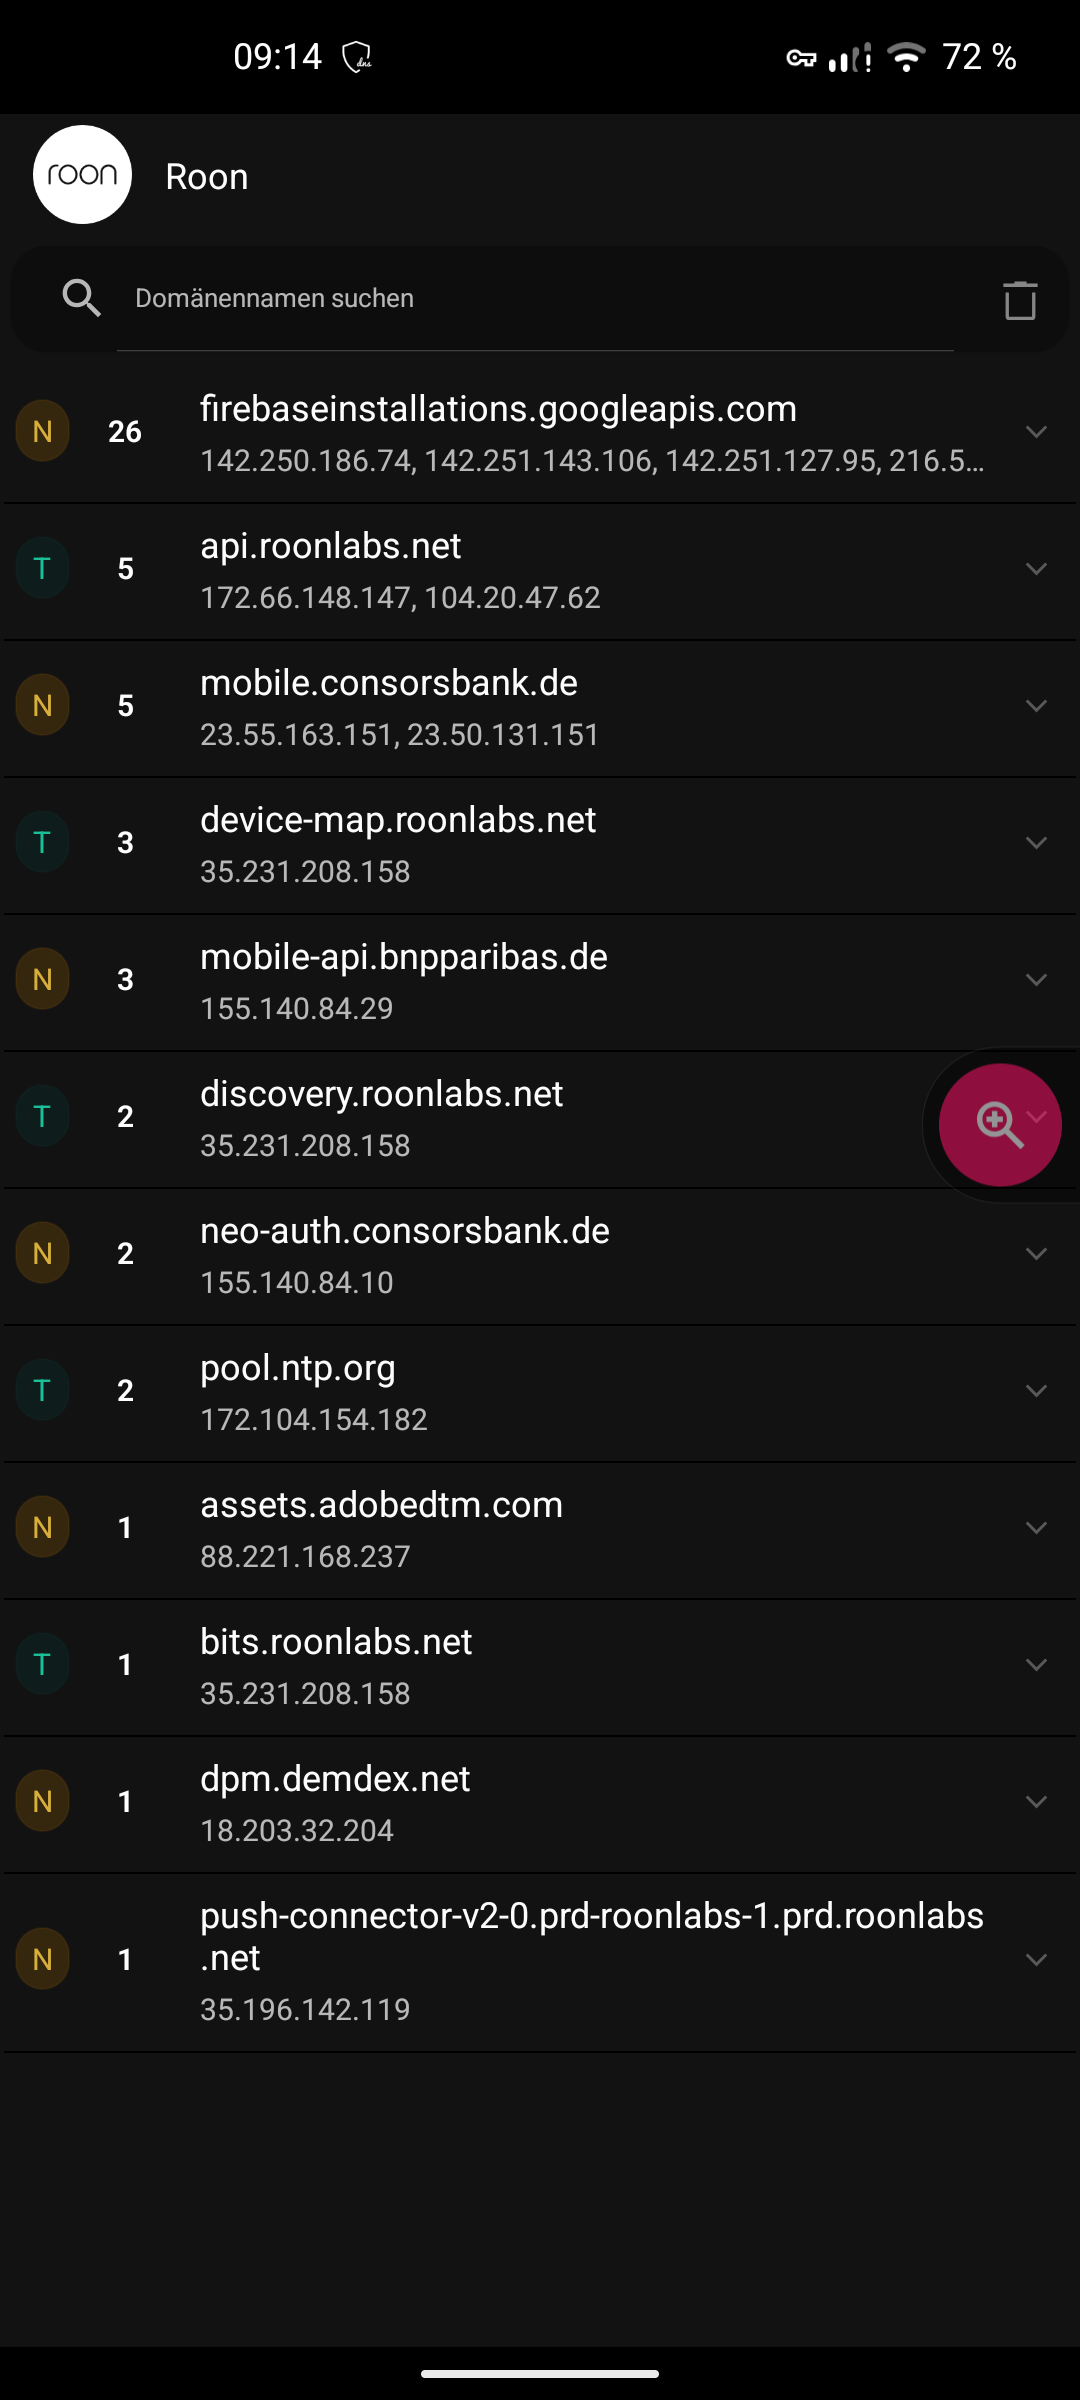
Task: Tap the bottom home gesture bar
Action: 540,2373
